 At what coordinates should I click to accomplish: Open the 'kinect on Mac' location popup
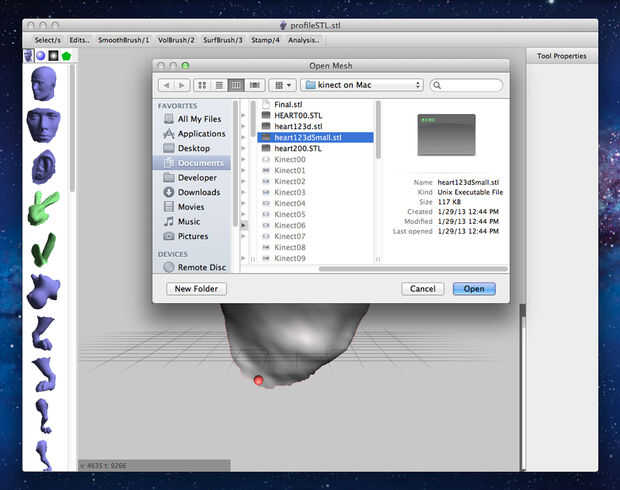click(x=362, y=85)
